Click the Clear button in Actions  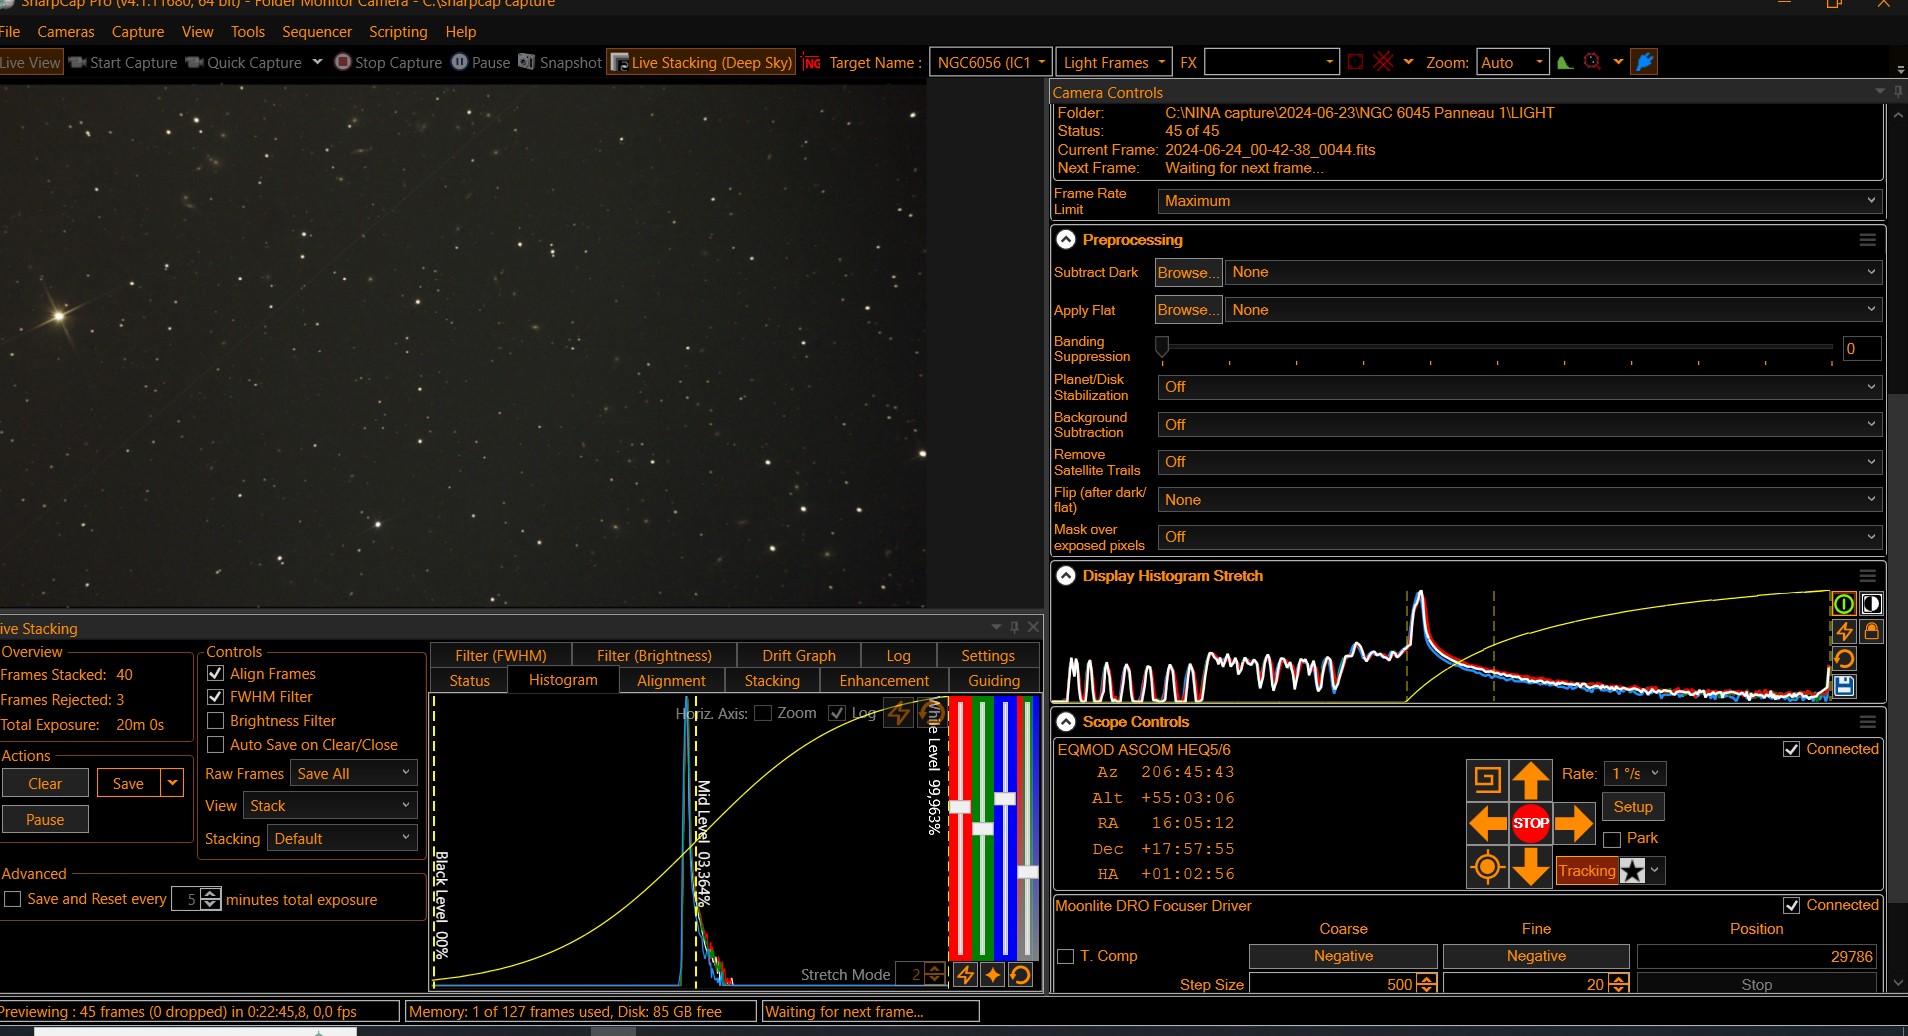(x=45, y=784)
